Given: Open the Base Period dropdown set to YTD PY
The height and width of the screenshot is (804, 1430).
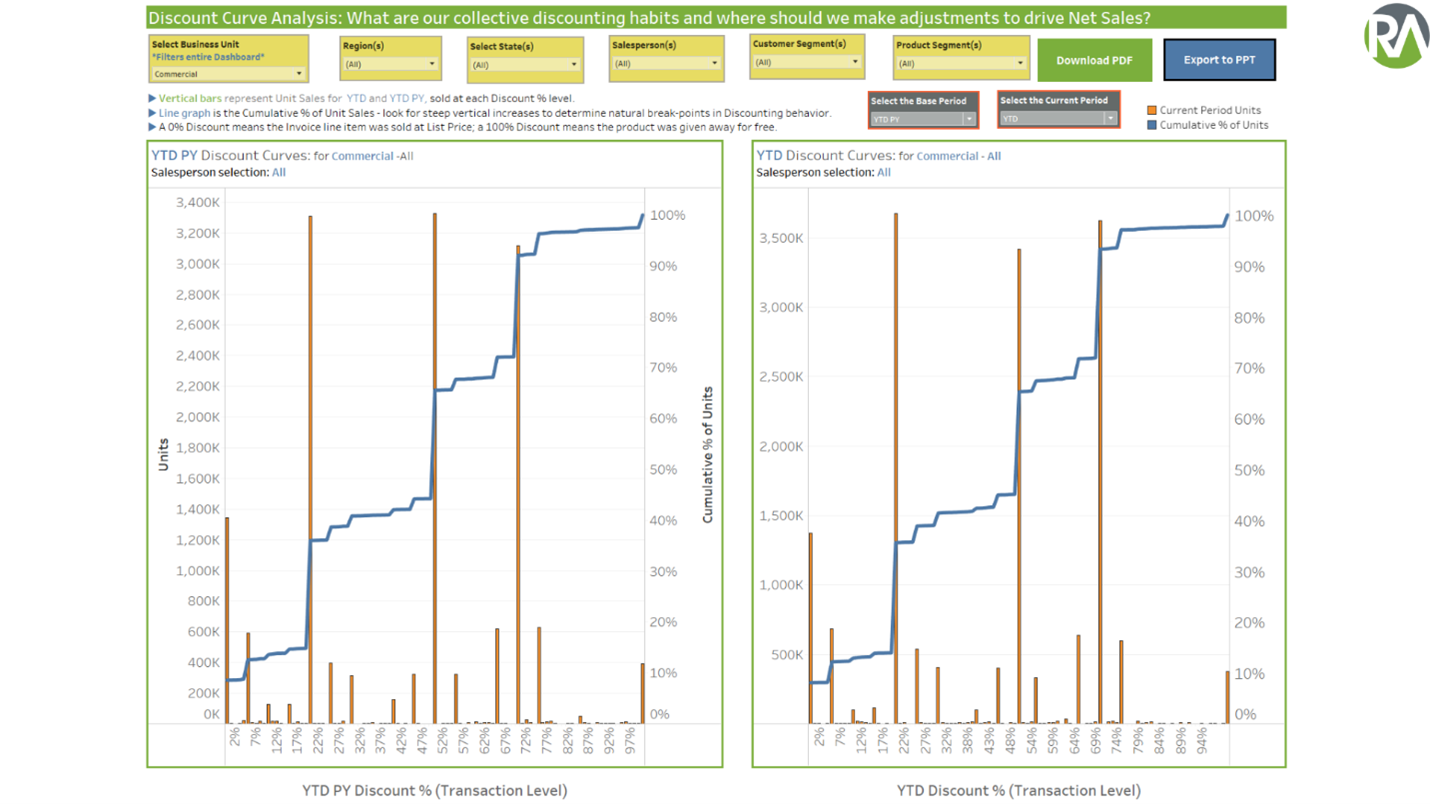Looking at the screenshot, I should tap(922, 119).
